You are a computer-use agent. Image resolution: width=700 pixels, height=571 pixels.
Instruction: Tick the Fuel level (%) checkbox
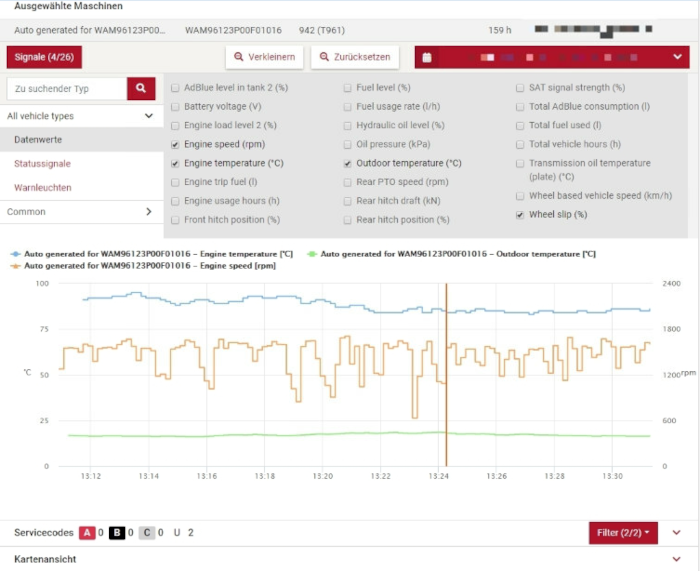coord(348,88)
